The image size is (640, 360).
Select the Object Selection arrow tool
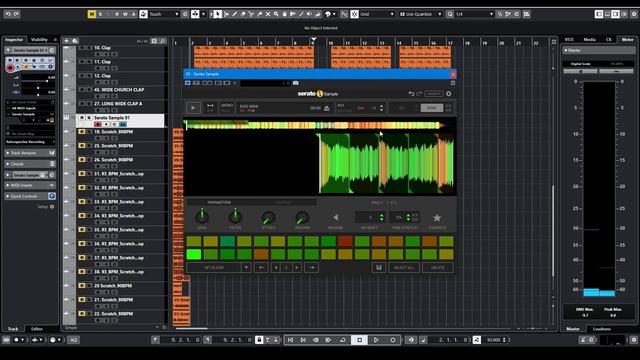coord(218,14)
